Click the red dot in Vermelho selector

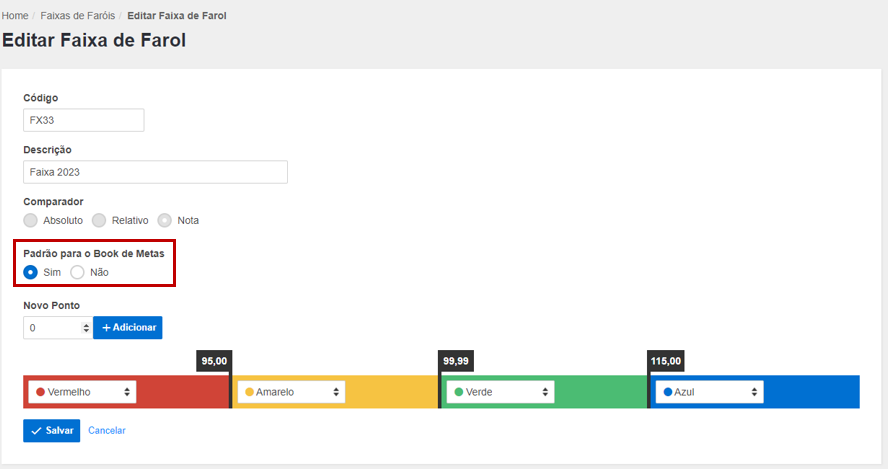point(40,392)
